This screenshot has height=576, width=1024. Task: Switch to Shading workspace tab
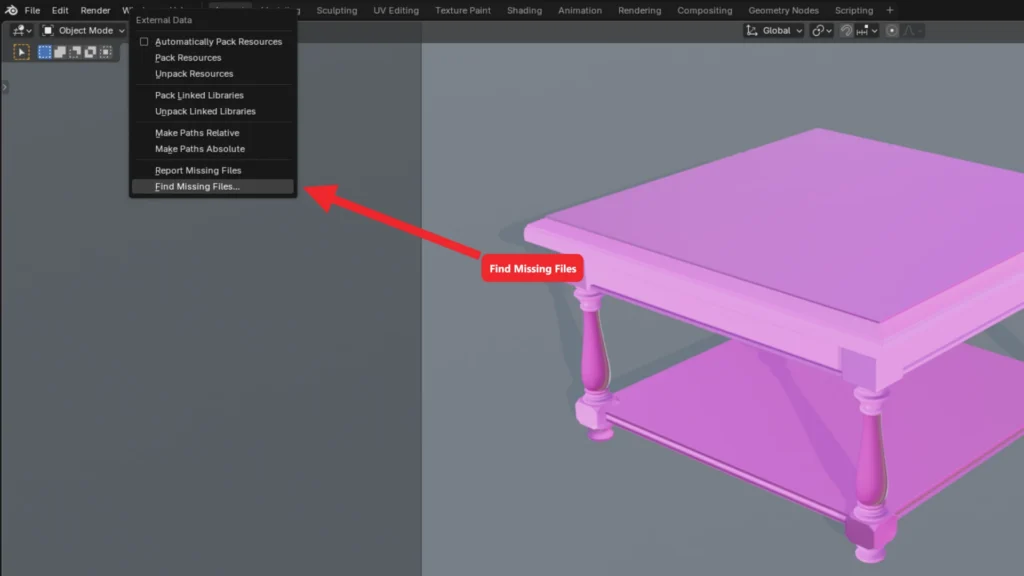(x=524, y=10)
